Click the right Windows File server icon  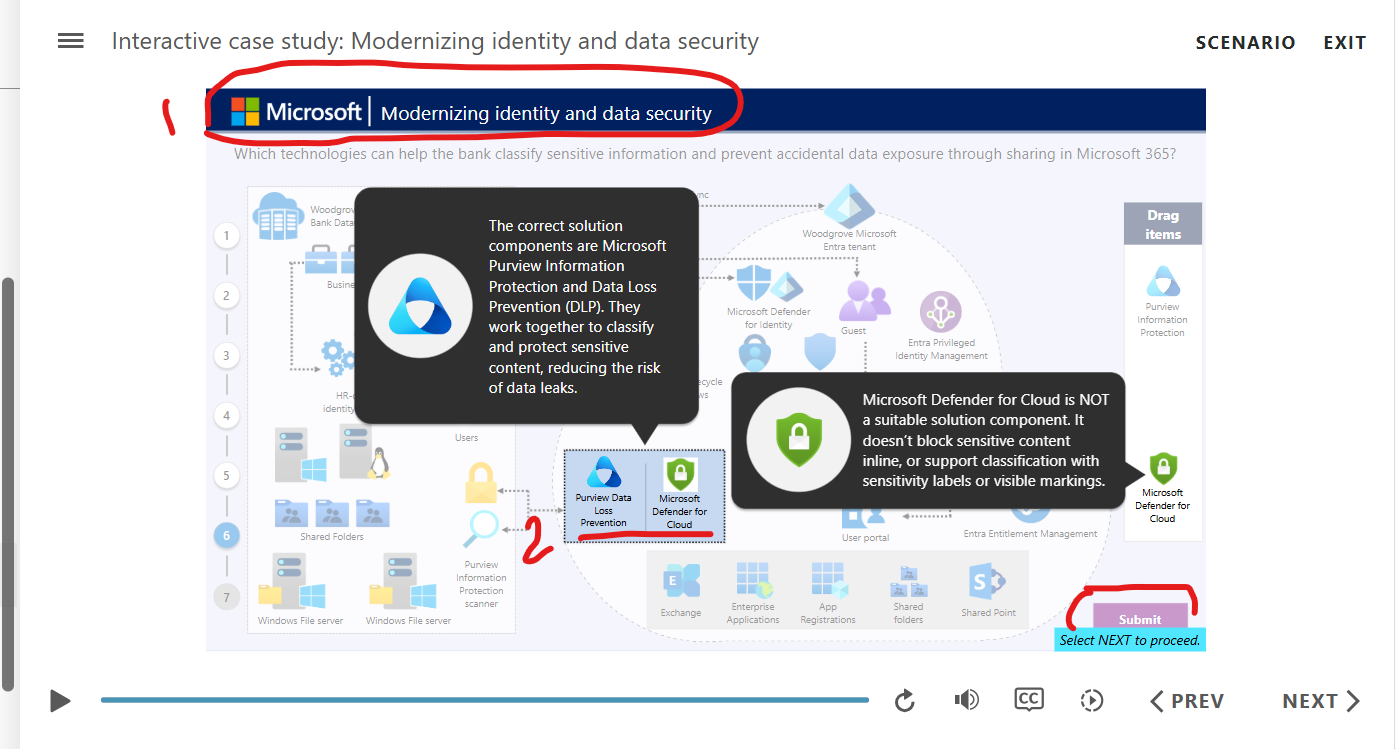tap(403, 583)
